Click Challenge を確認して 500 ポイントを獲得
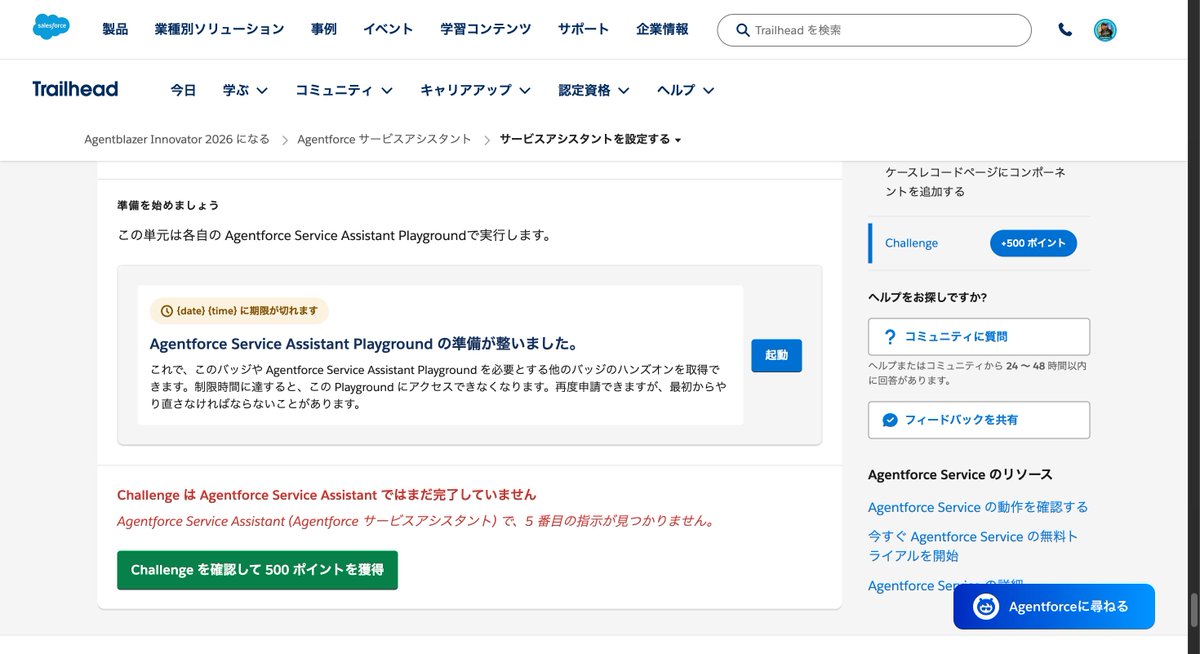Viewport: 1200px width, 654px height. click(x=257, y=570)
